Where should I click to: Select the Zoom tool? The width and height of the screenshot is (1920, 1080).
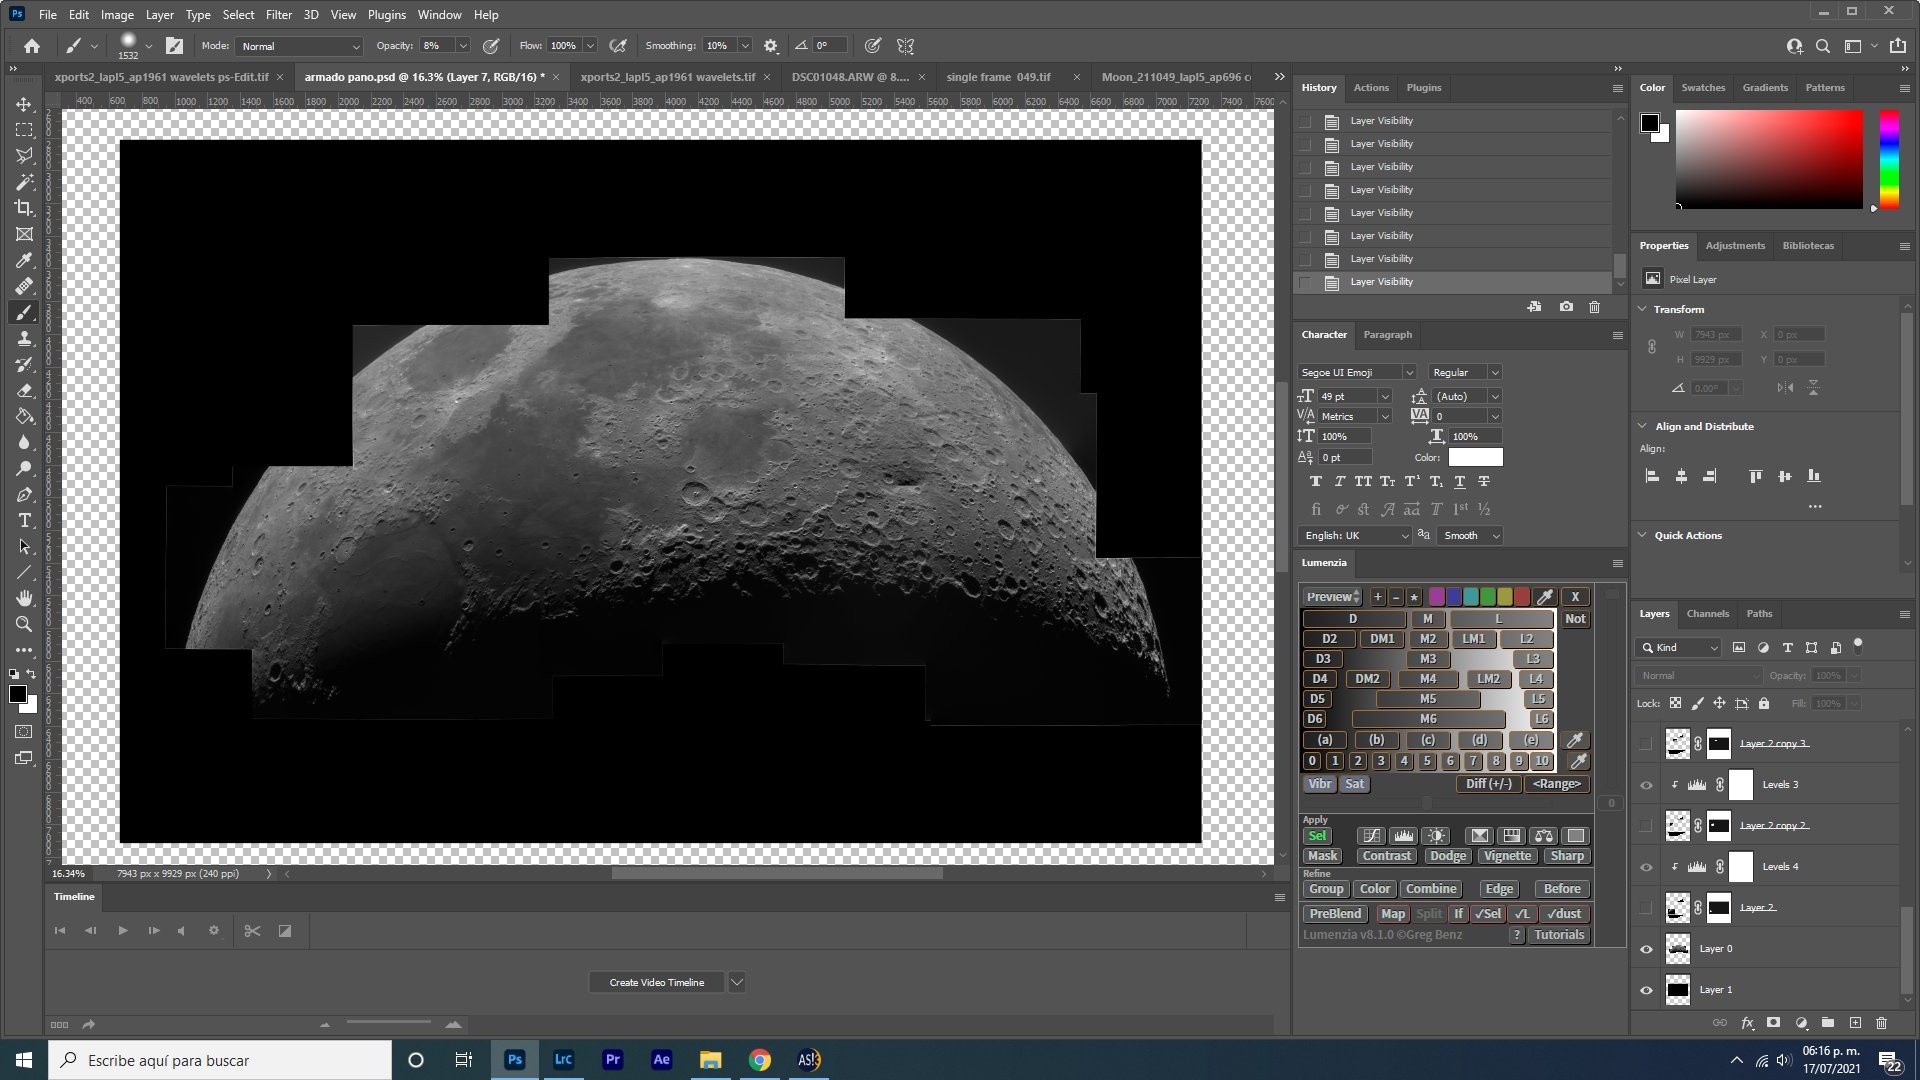(x=24, y=624)
